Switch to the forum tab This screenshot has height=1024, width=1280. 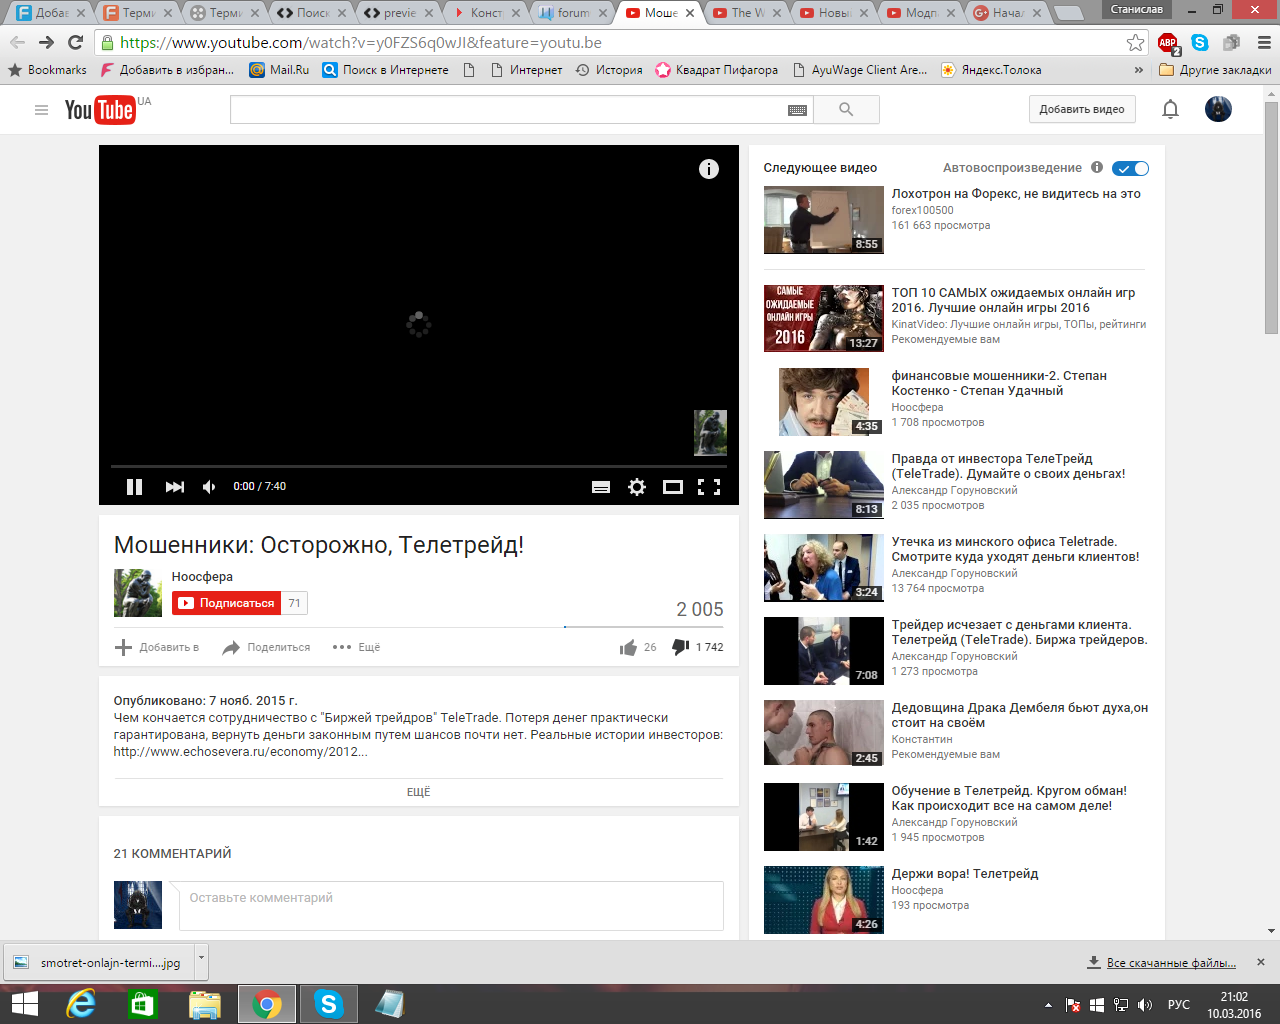(x=573, y=13)
